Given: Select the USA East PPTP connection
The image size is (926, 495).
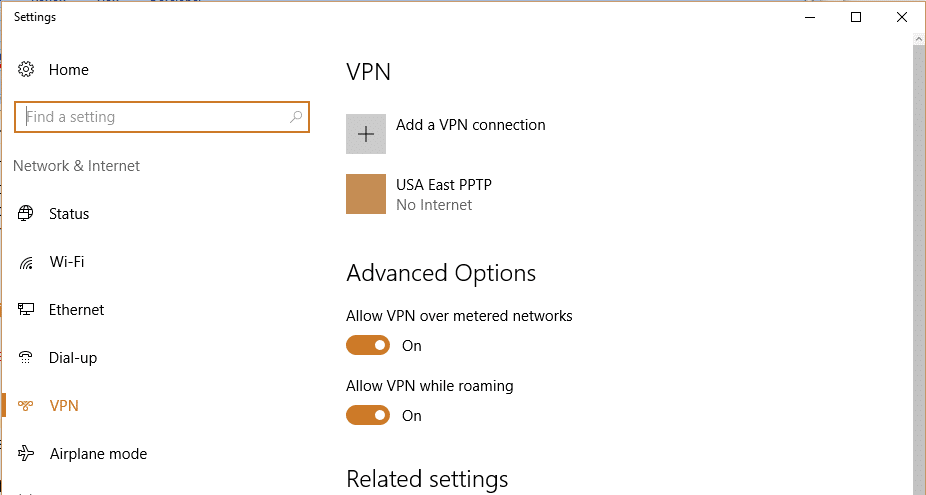Looking at the screenshot, I should (419, 194).
